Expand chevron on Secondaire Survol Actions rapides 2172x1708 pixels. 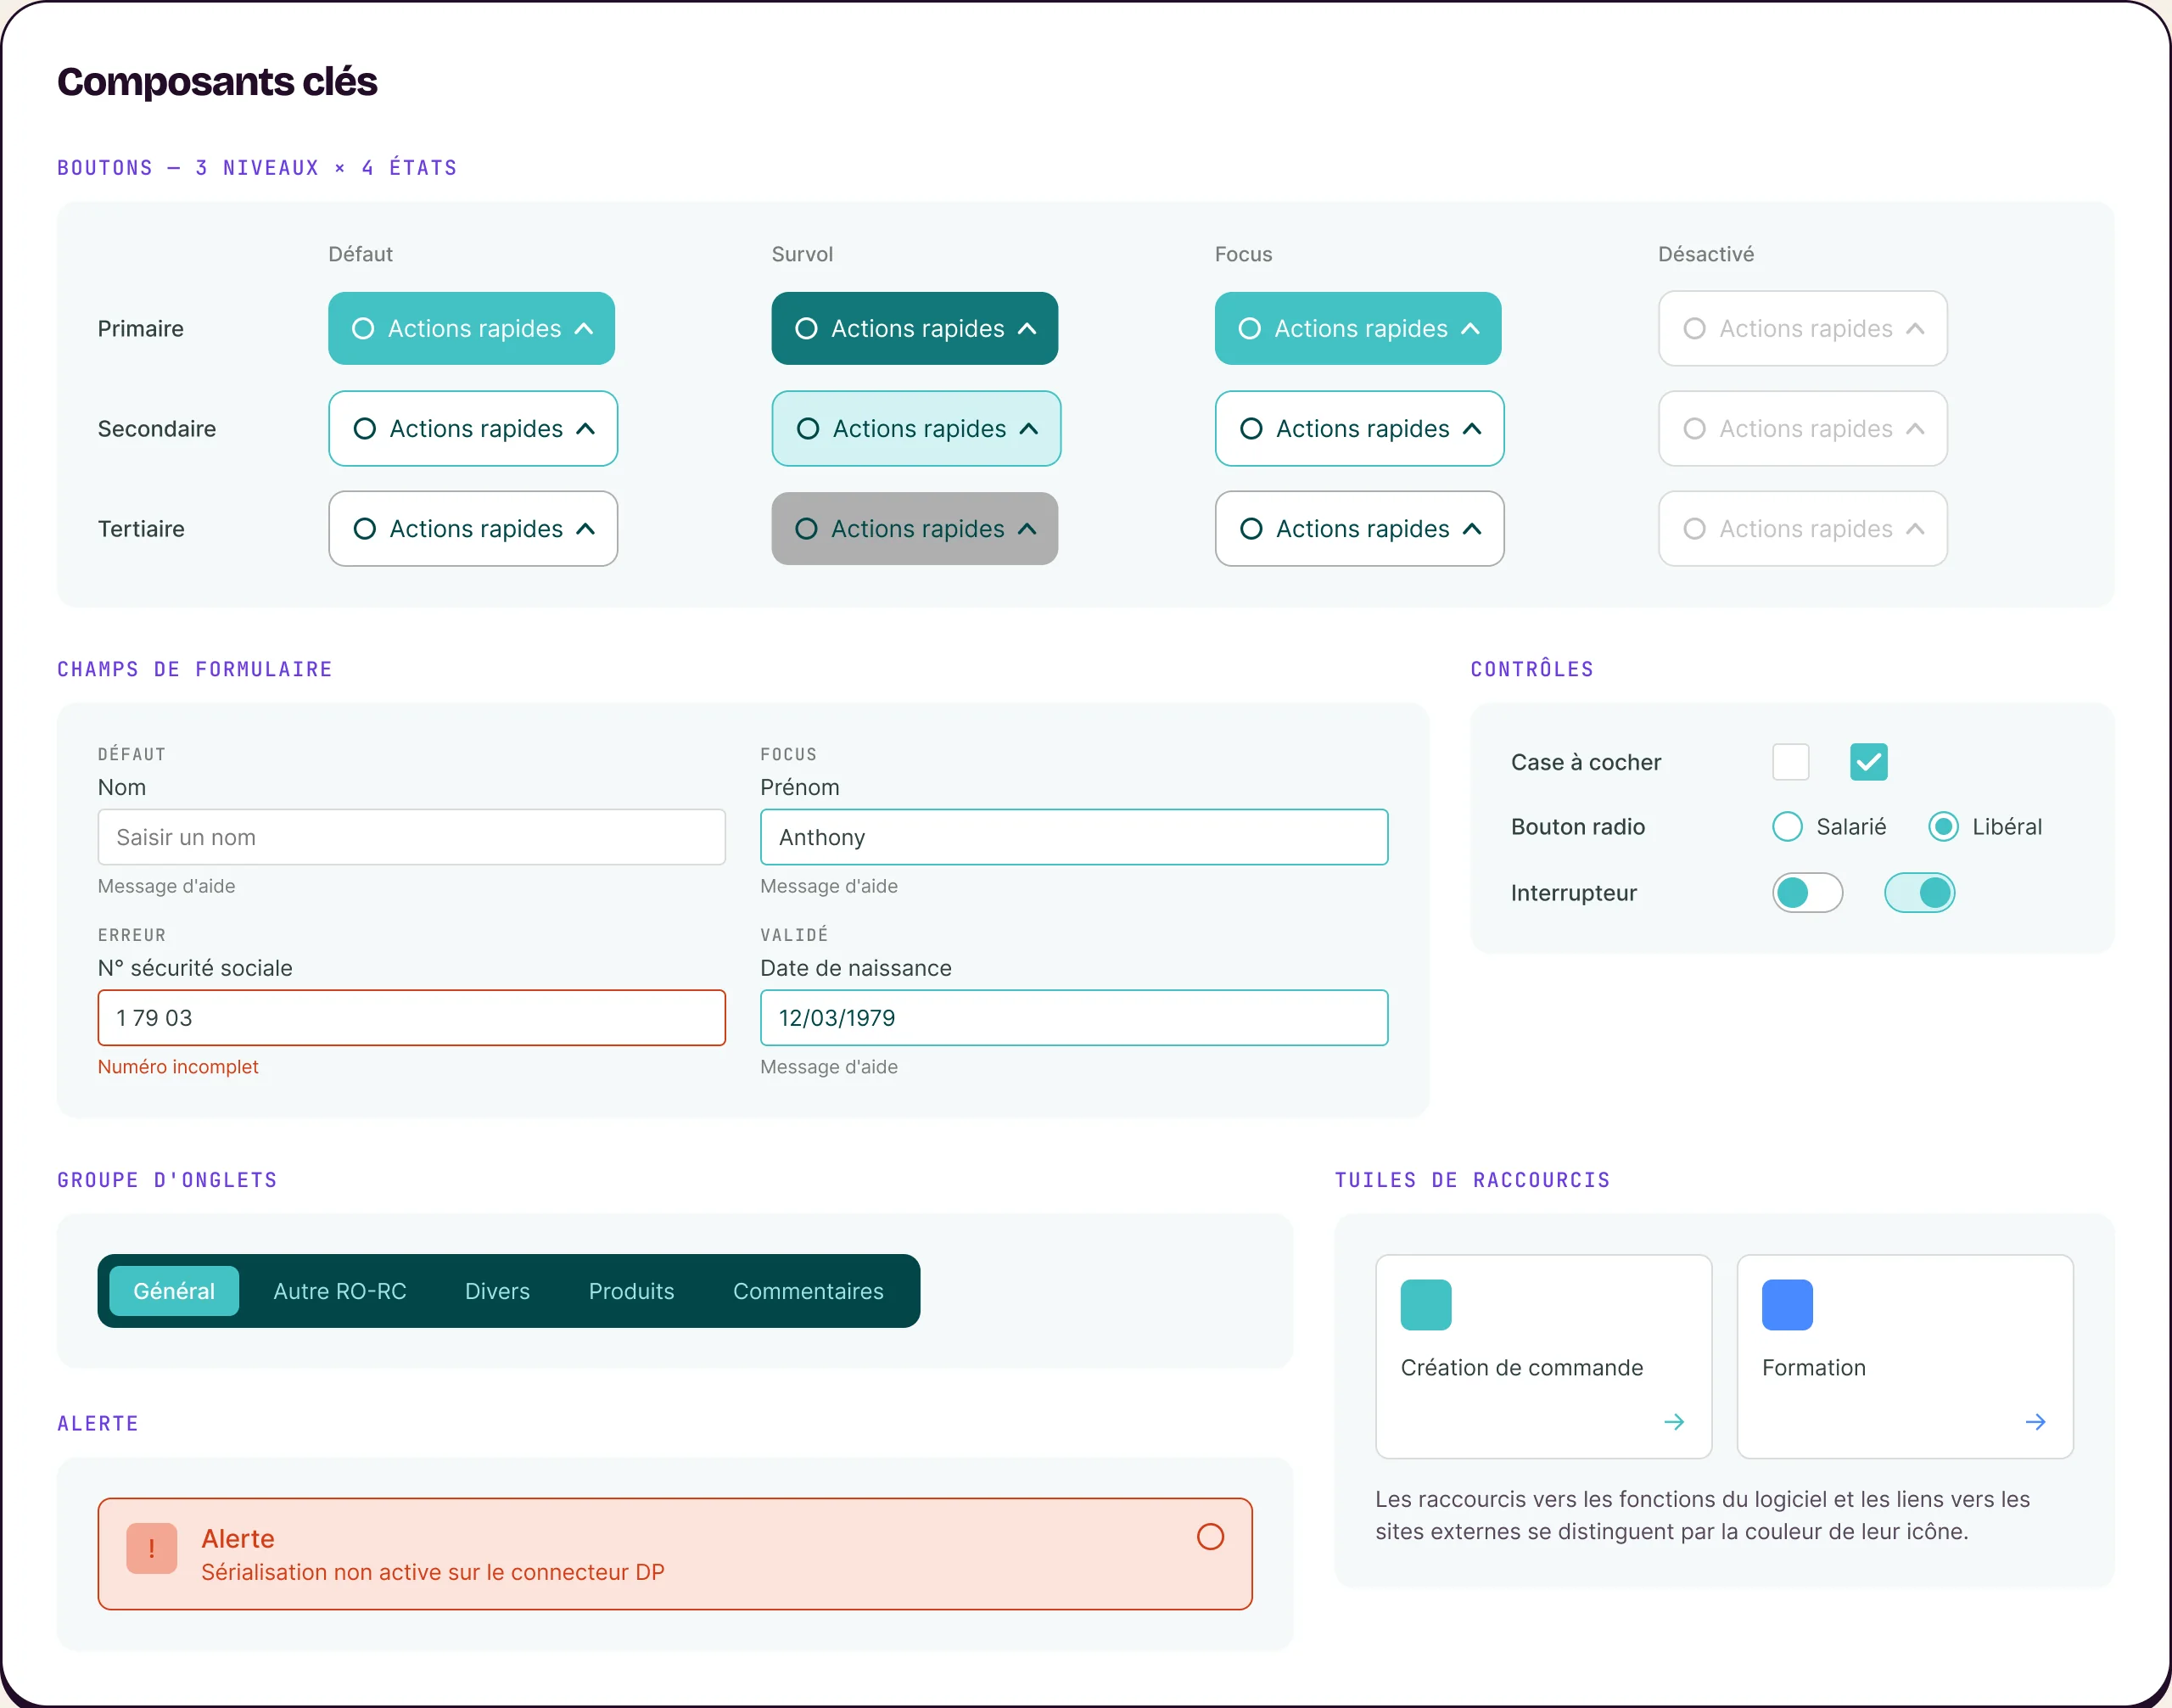coord(1029,429)
